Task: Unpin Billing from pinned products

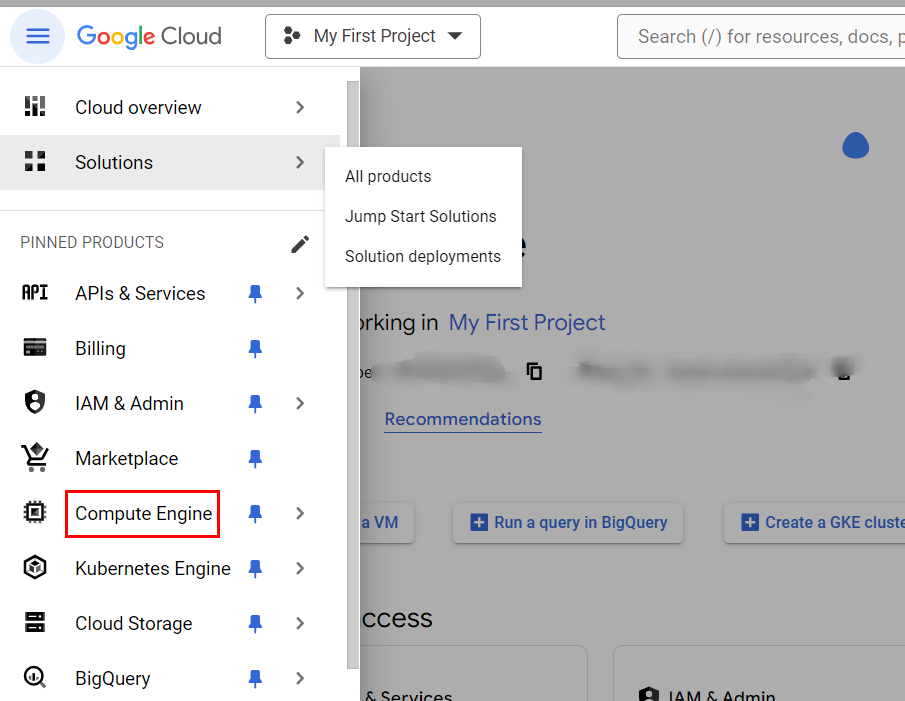Action: coord(255,348)
